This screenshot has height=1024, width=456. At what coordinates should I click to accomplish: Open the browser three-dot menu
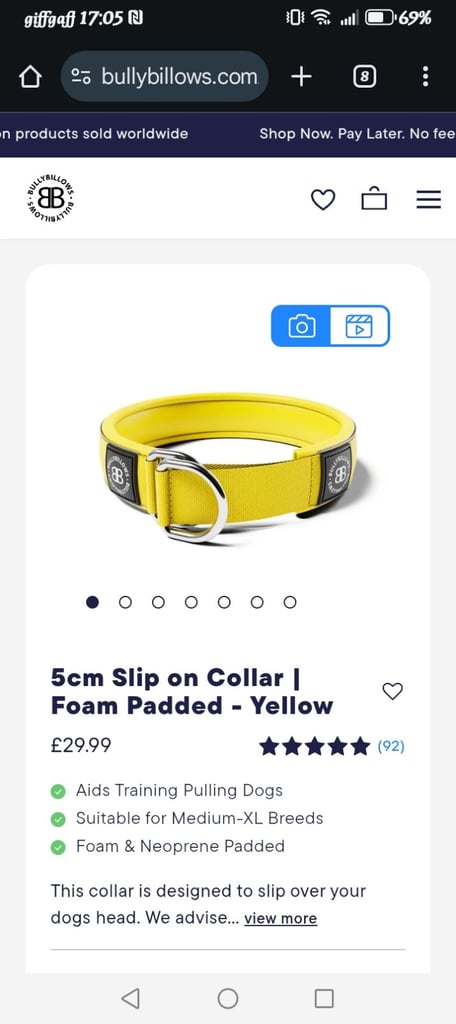click(x=425, y=77)
